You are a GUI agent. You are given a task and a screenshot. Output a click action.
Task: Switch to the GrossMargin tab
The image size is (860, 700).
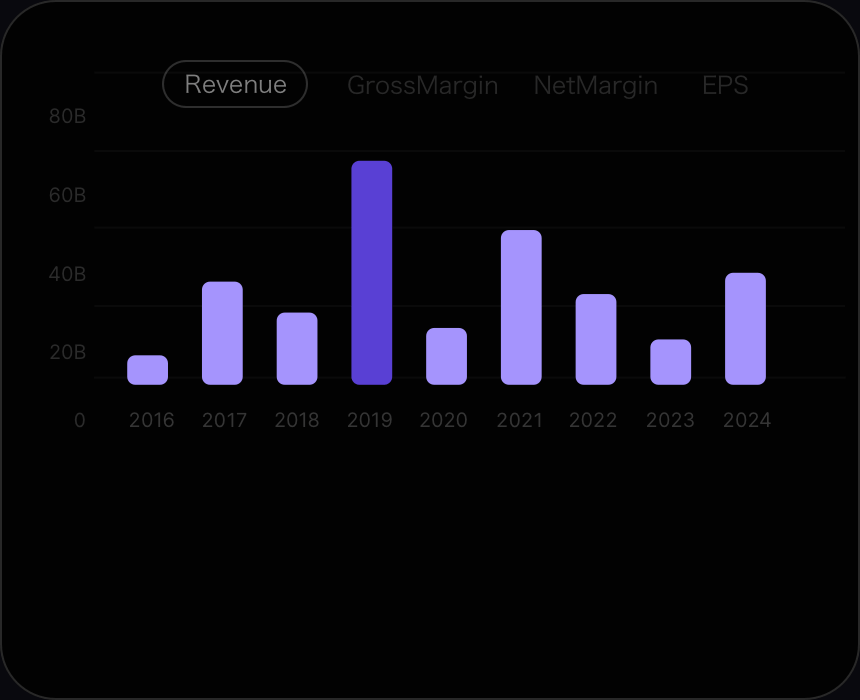[422, 85]
